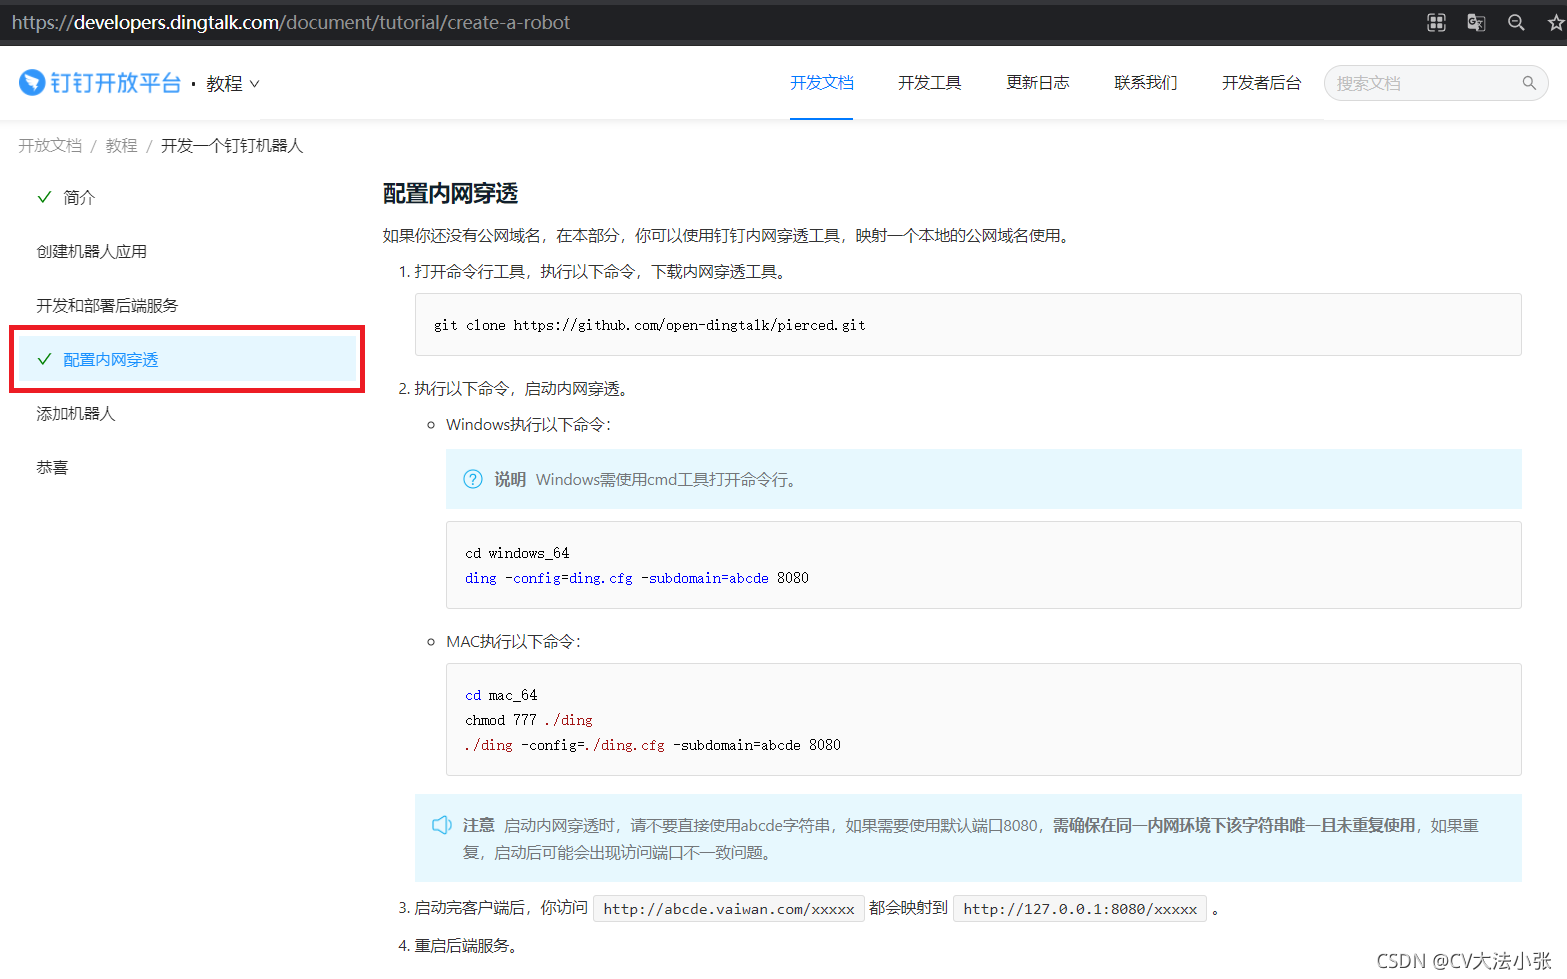Open the QR code icon in address bar
This screenshot has width=1567, height=979.
(x=1436, y=22)
